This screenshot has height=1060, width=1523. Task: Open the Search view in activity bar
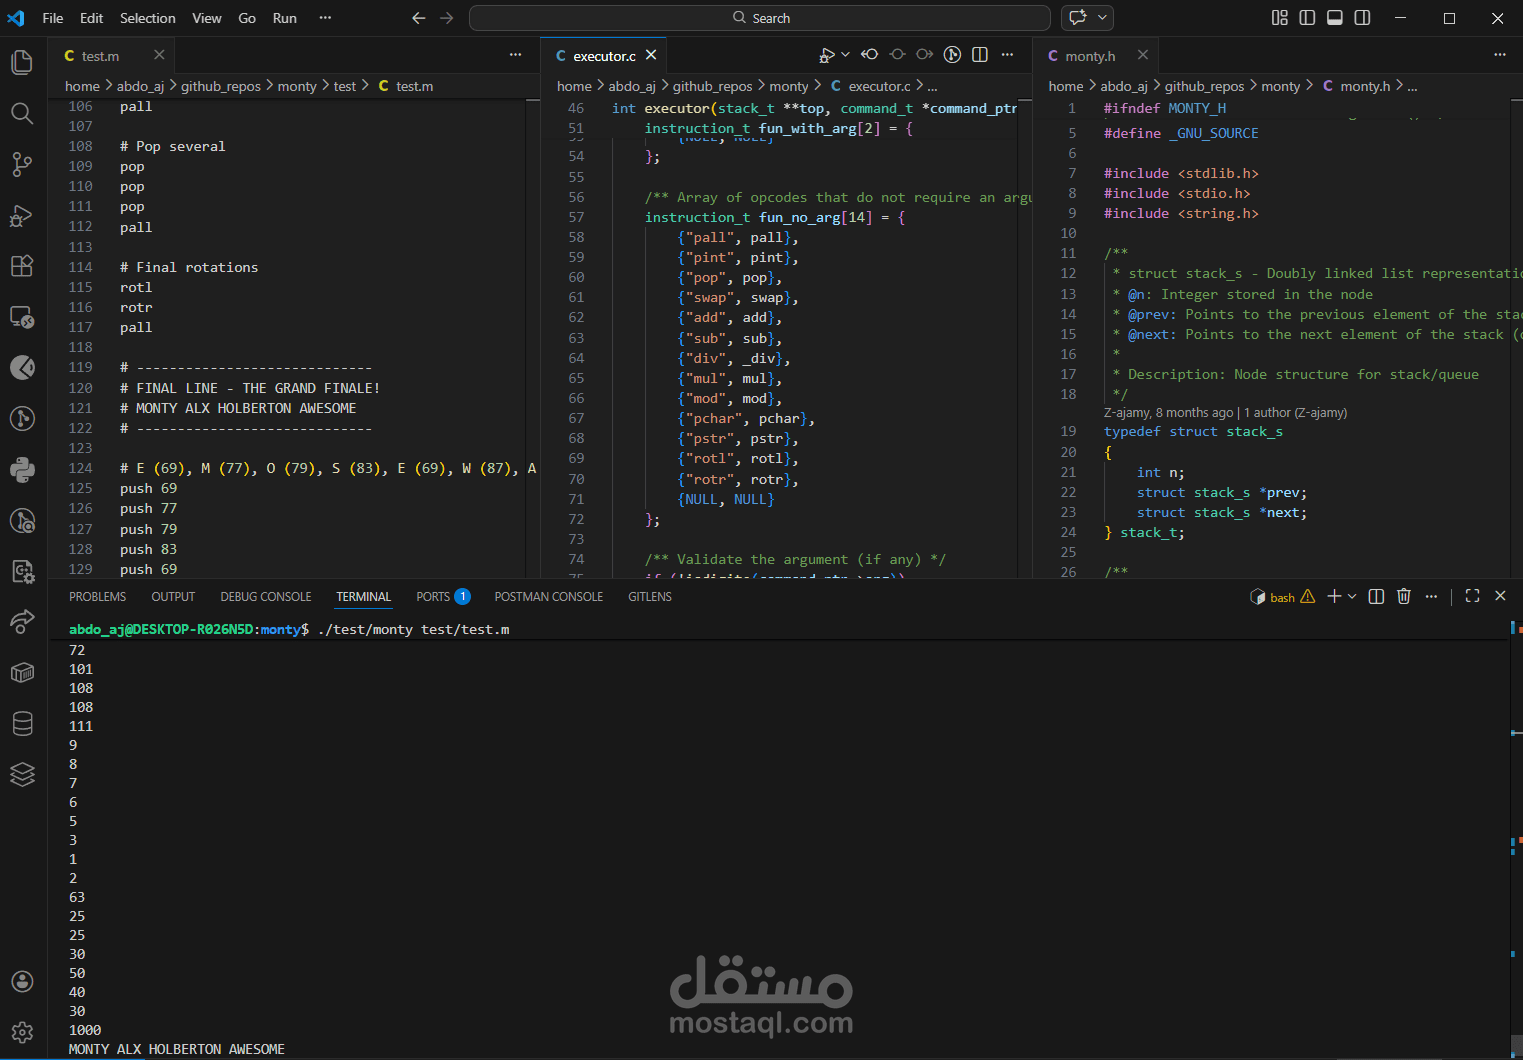pyautogui.click(x=22, y=113)
